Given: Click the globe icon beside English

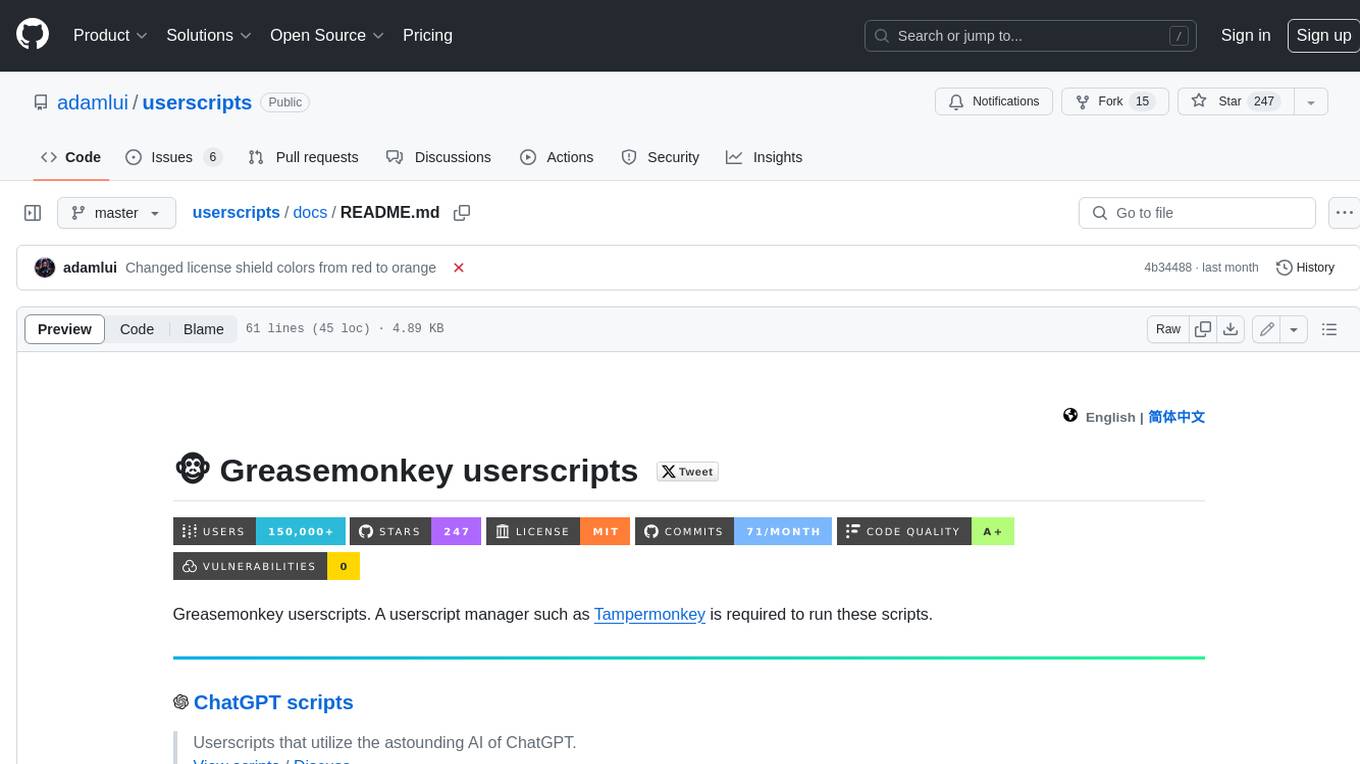Looking at the screenshot, I should (x=1070, y=416).
